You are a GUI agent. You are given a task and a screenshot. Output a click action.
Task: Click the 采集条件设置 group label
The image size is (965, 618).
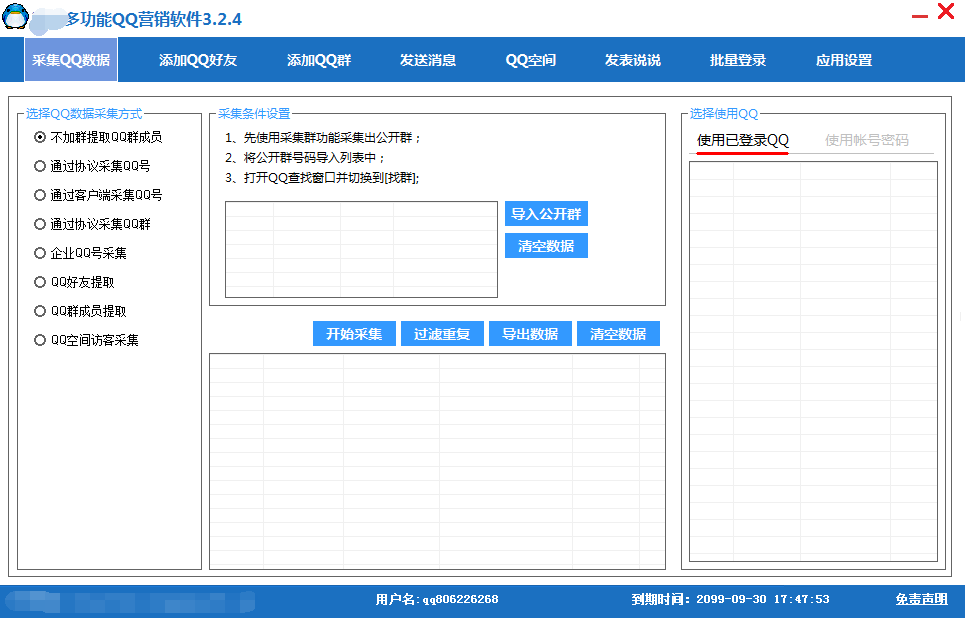click(x=254, y=114)
